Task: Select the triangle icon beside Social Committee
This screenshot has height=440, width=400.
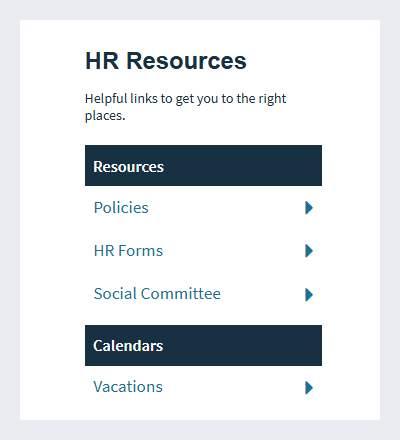Action: coord(309,294)
